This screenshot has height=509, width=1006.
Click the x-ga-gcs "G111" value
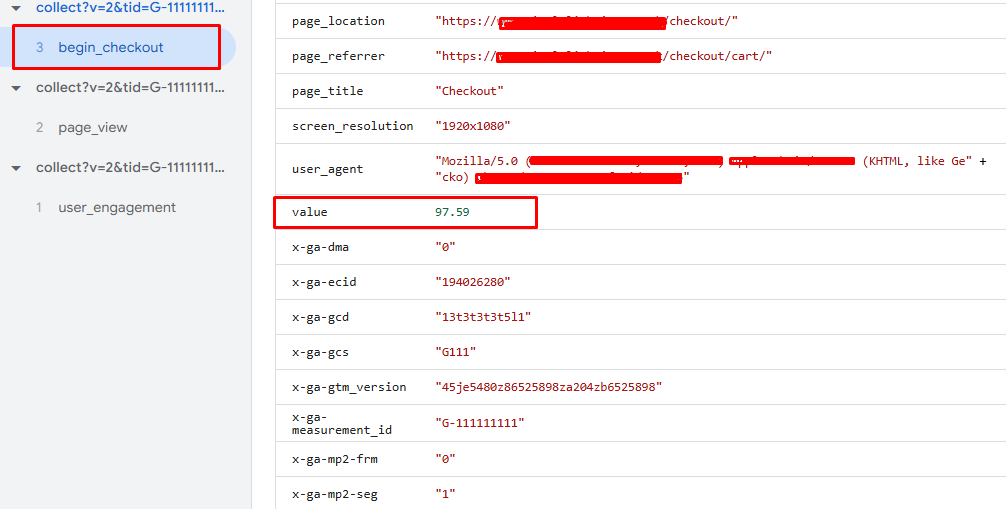[456, 352]
